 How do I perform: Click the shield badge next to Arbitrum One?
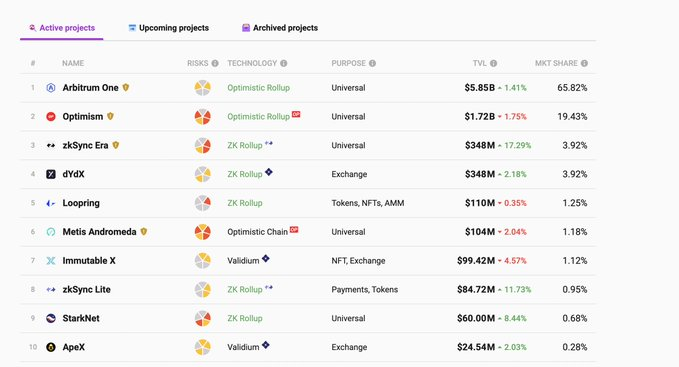click(x=126, y=87)
